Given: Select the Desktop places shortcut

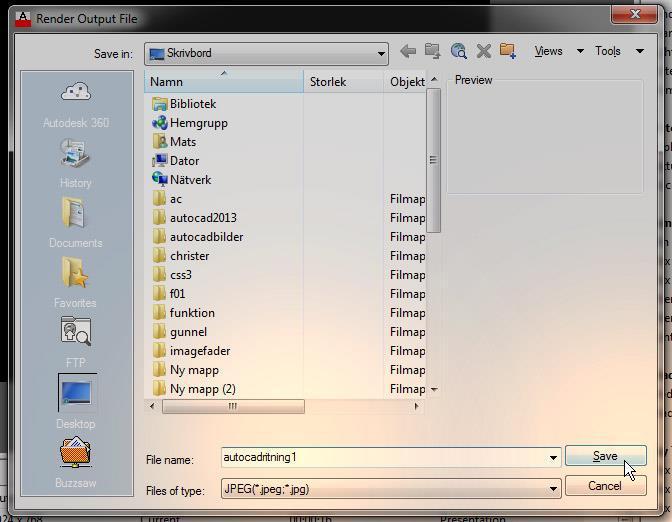Looking at the screenshot, I should point(76,402).
